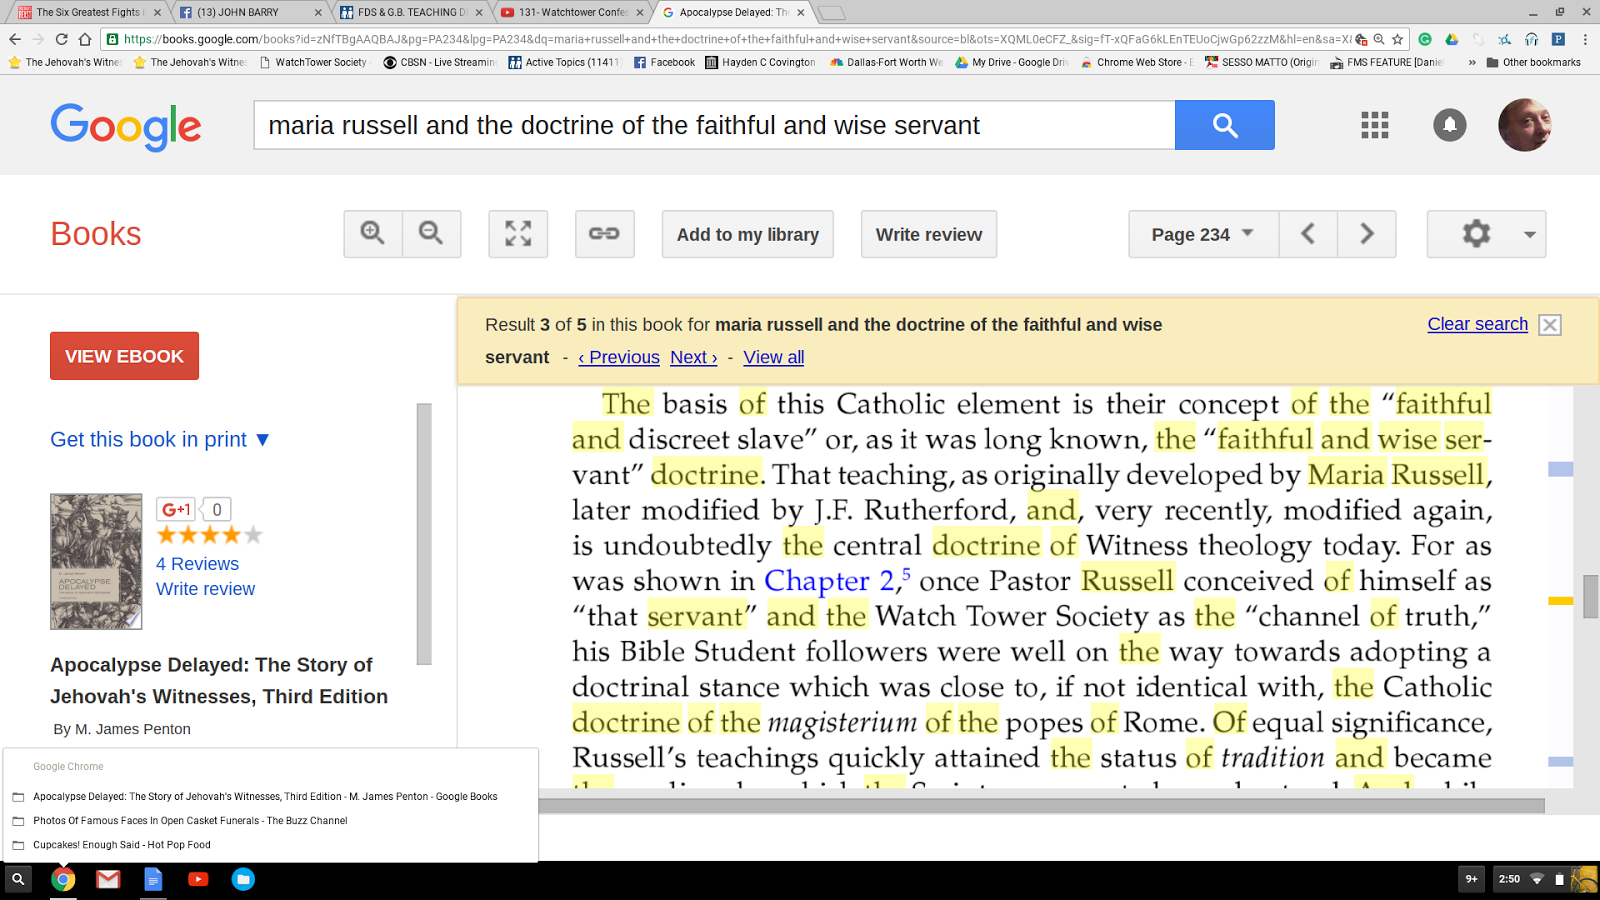Image resolution: width=1600 pixels, height=900 pixels.
Task: Click the VIEW EBOOK button
Action: 124,356
